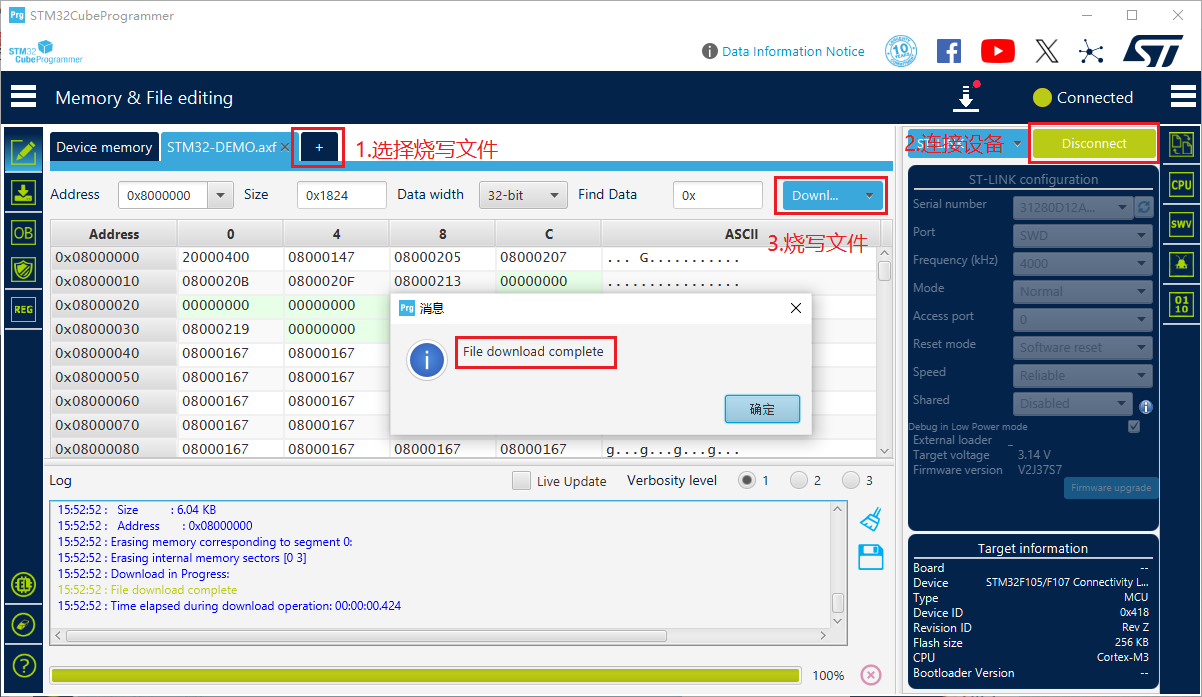Select verbosity level 1
The width and height of the screenshot is (1202, 697).
point(747,480)
